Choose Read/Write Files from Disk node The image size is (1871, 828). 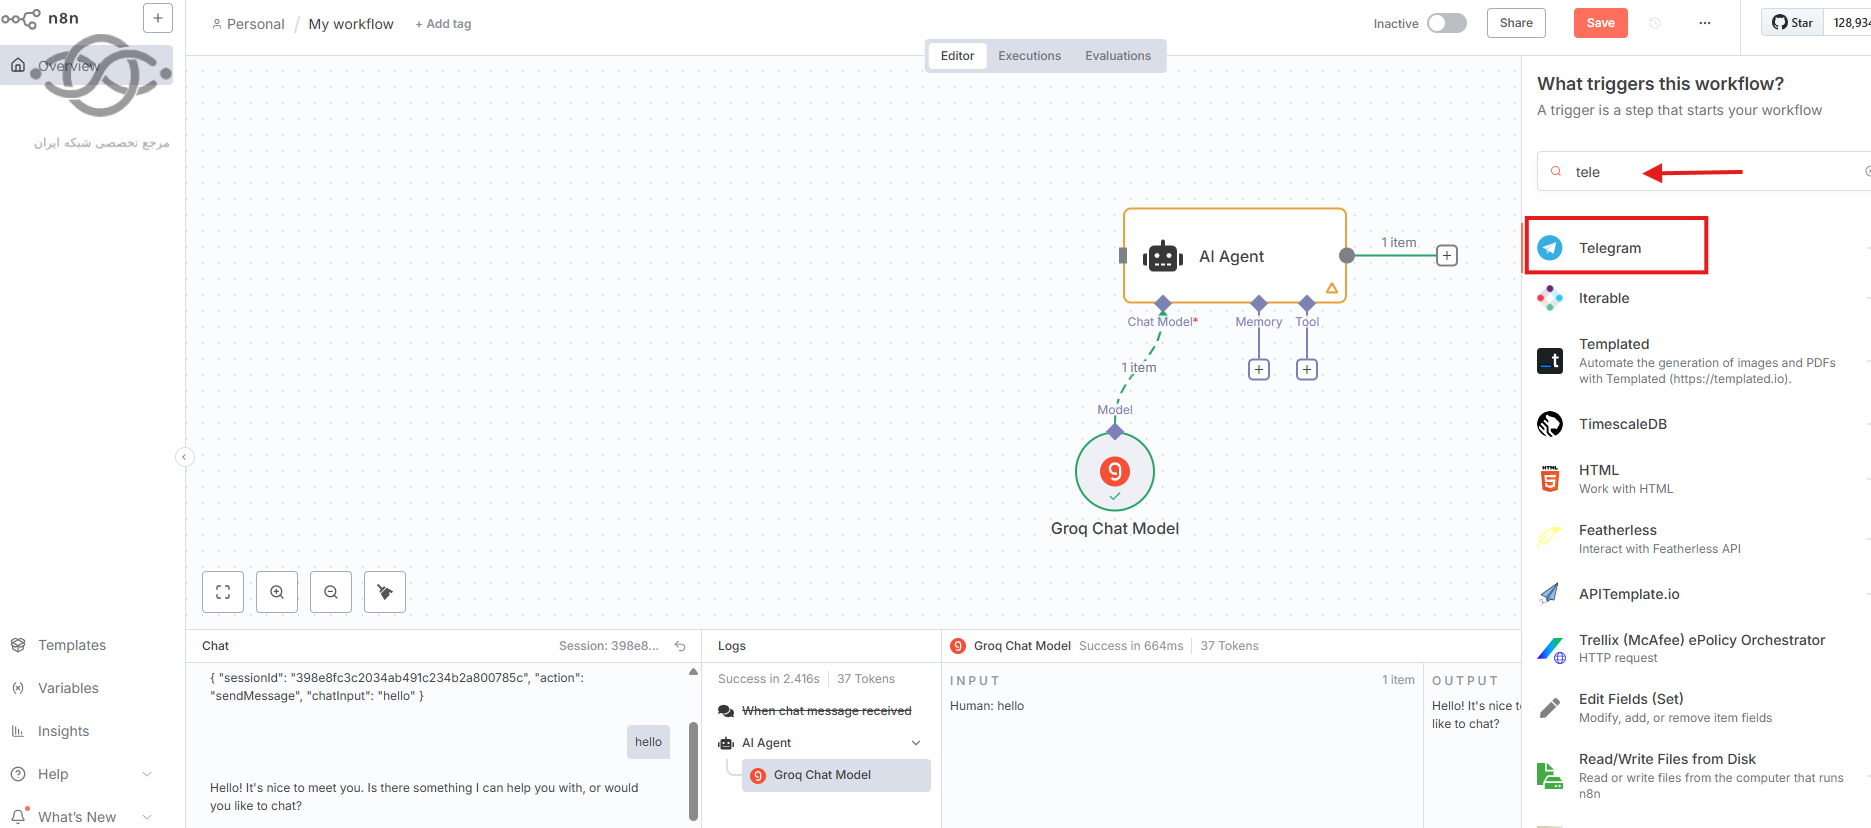[x=1698, y=775]
